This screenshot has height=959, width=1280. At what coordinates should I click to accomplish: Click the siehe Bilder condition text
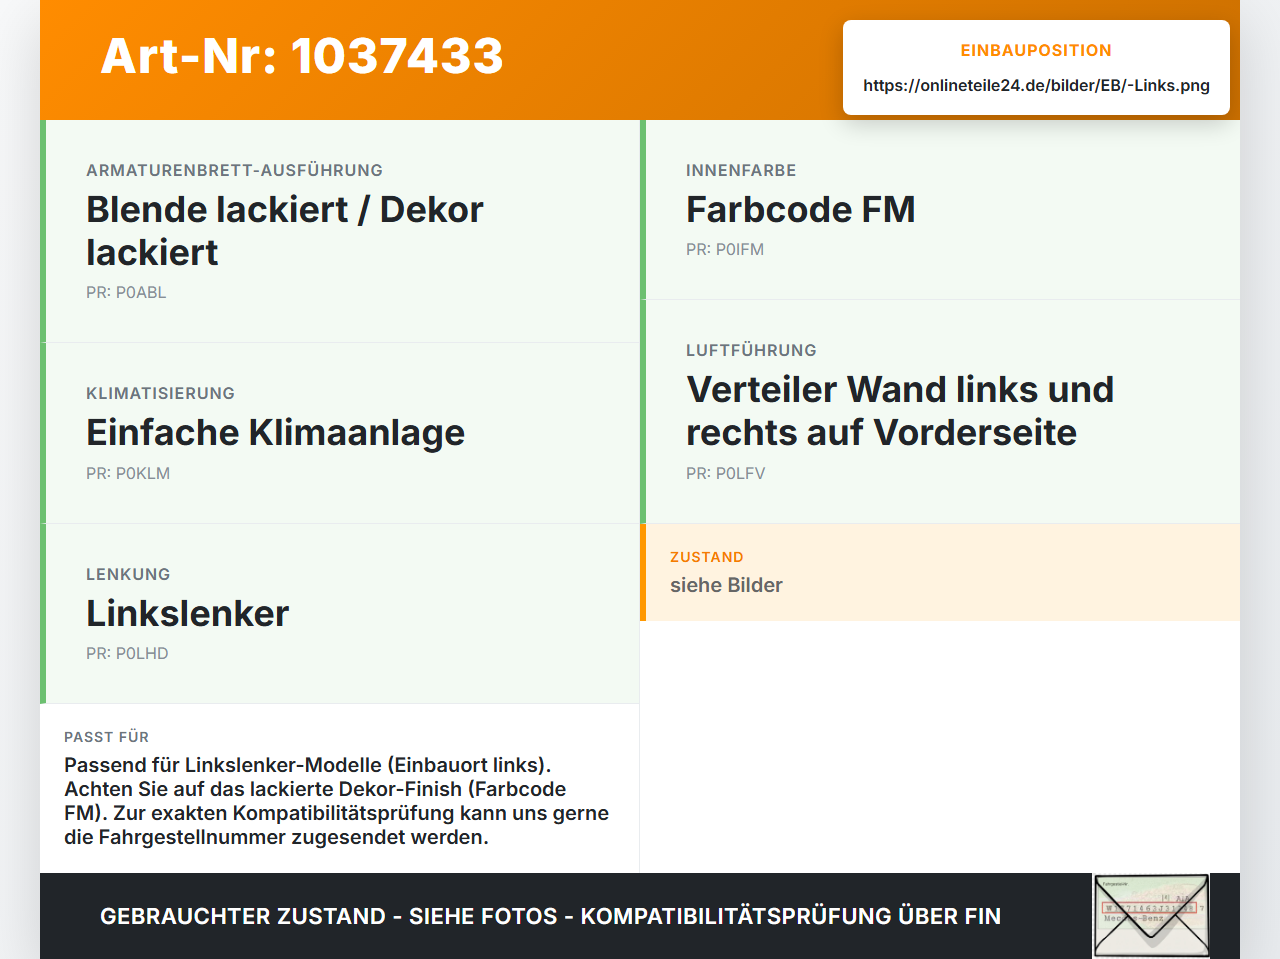coord(726,585)
